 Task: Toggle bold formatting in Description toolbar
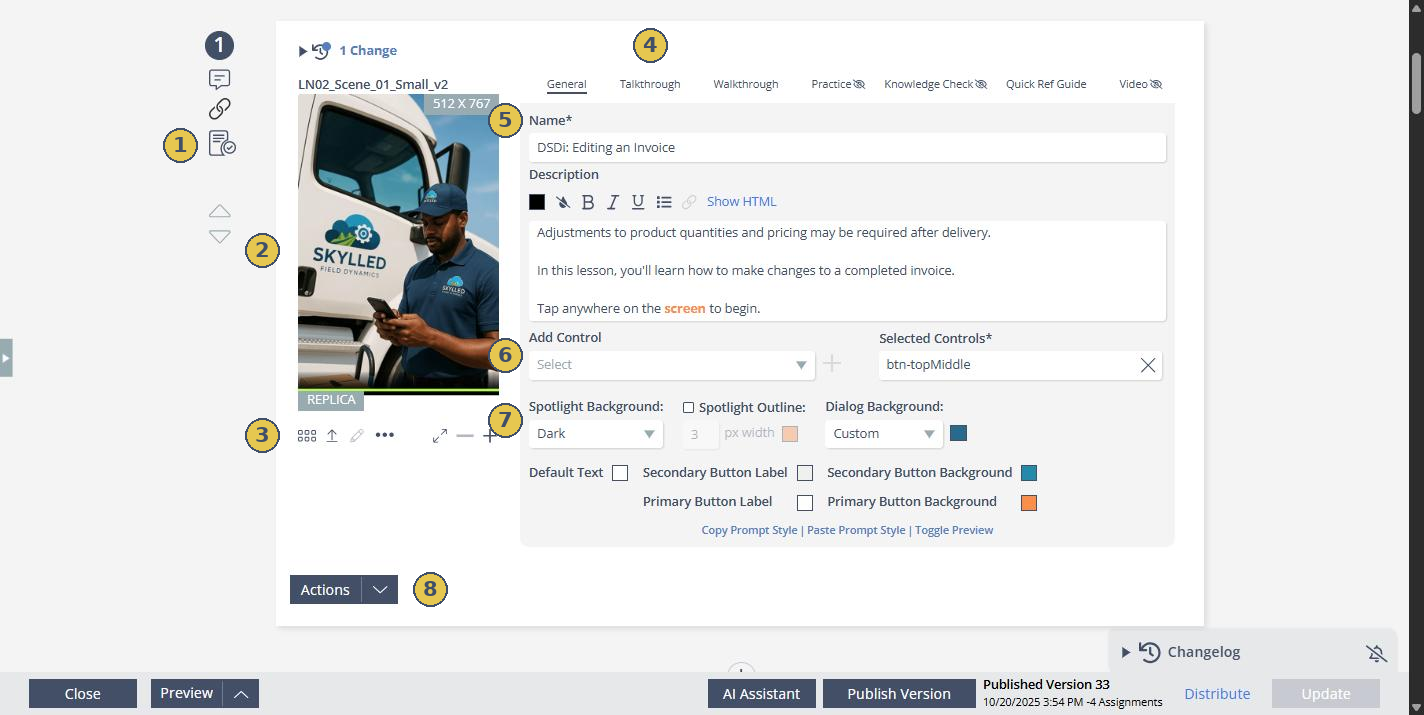coord(588,202)
